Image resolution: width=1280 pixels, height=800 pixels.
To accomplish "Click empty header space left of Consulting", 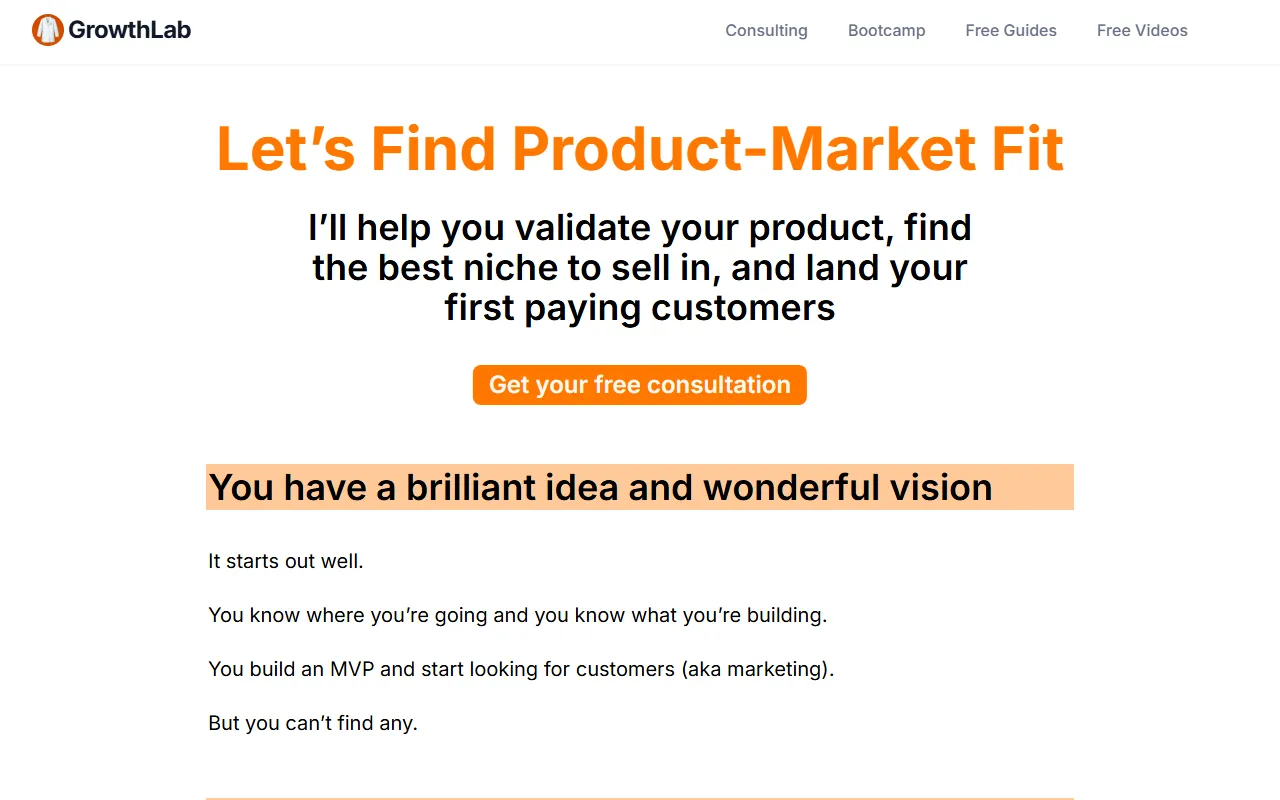I will pyautogui.click(x=450, y=30).
